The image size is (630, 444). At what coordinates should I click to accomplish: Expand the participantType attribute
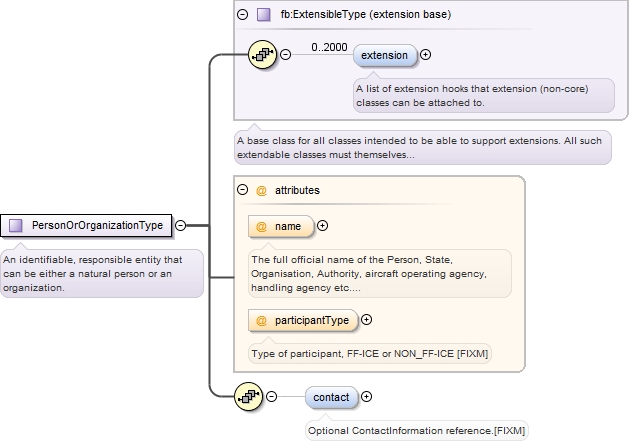pos(366,320)
